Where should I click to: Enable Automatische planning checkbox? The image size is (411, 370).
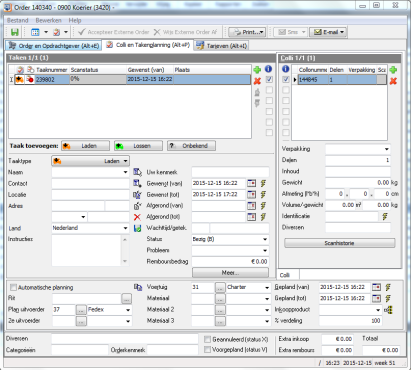coord(13,287)
